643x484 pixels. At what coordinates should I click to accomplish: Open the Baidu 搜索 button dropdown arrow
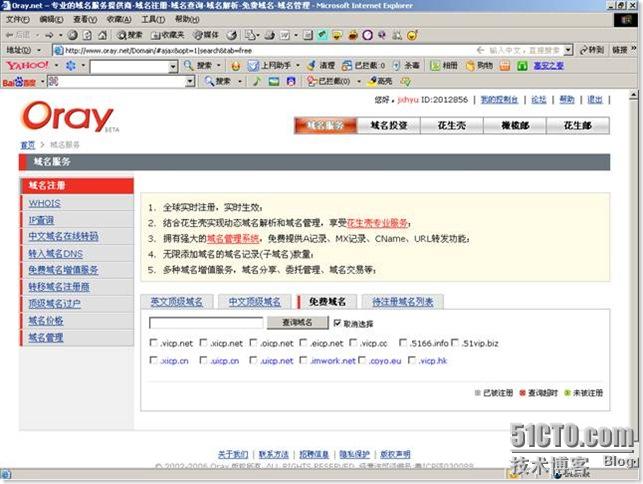click(240, 81)
